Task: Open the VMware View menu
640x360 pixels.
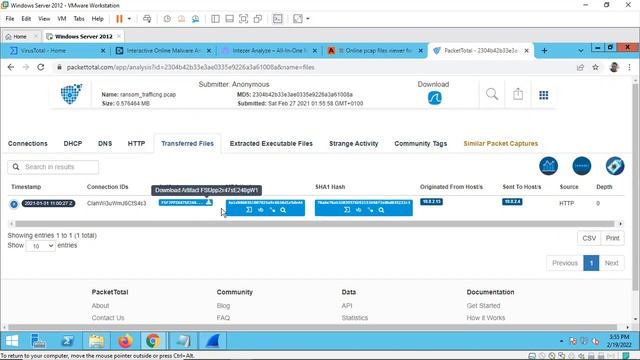Action: point(44,19)
